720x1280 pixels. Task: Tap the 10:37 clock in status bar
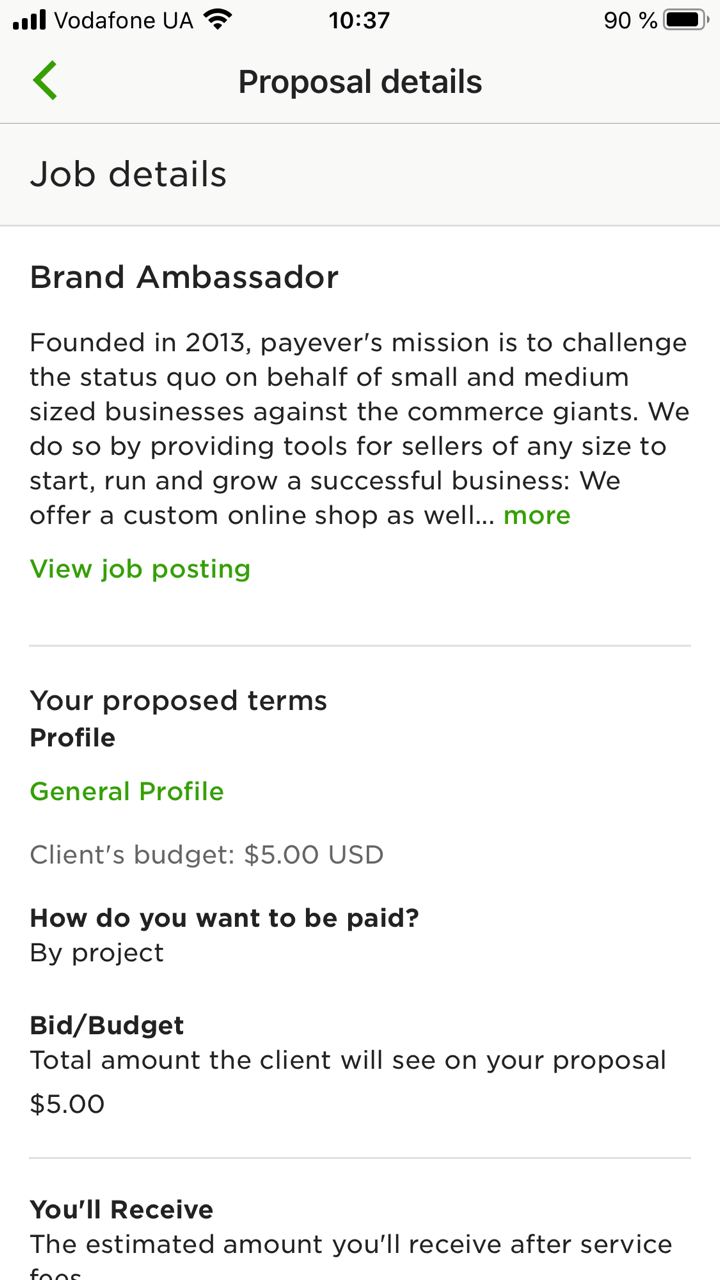click(359, 20)
